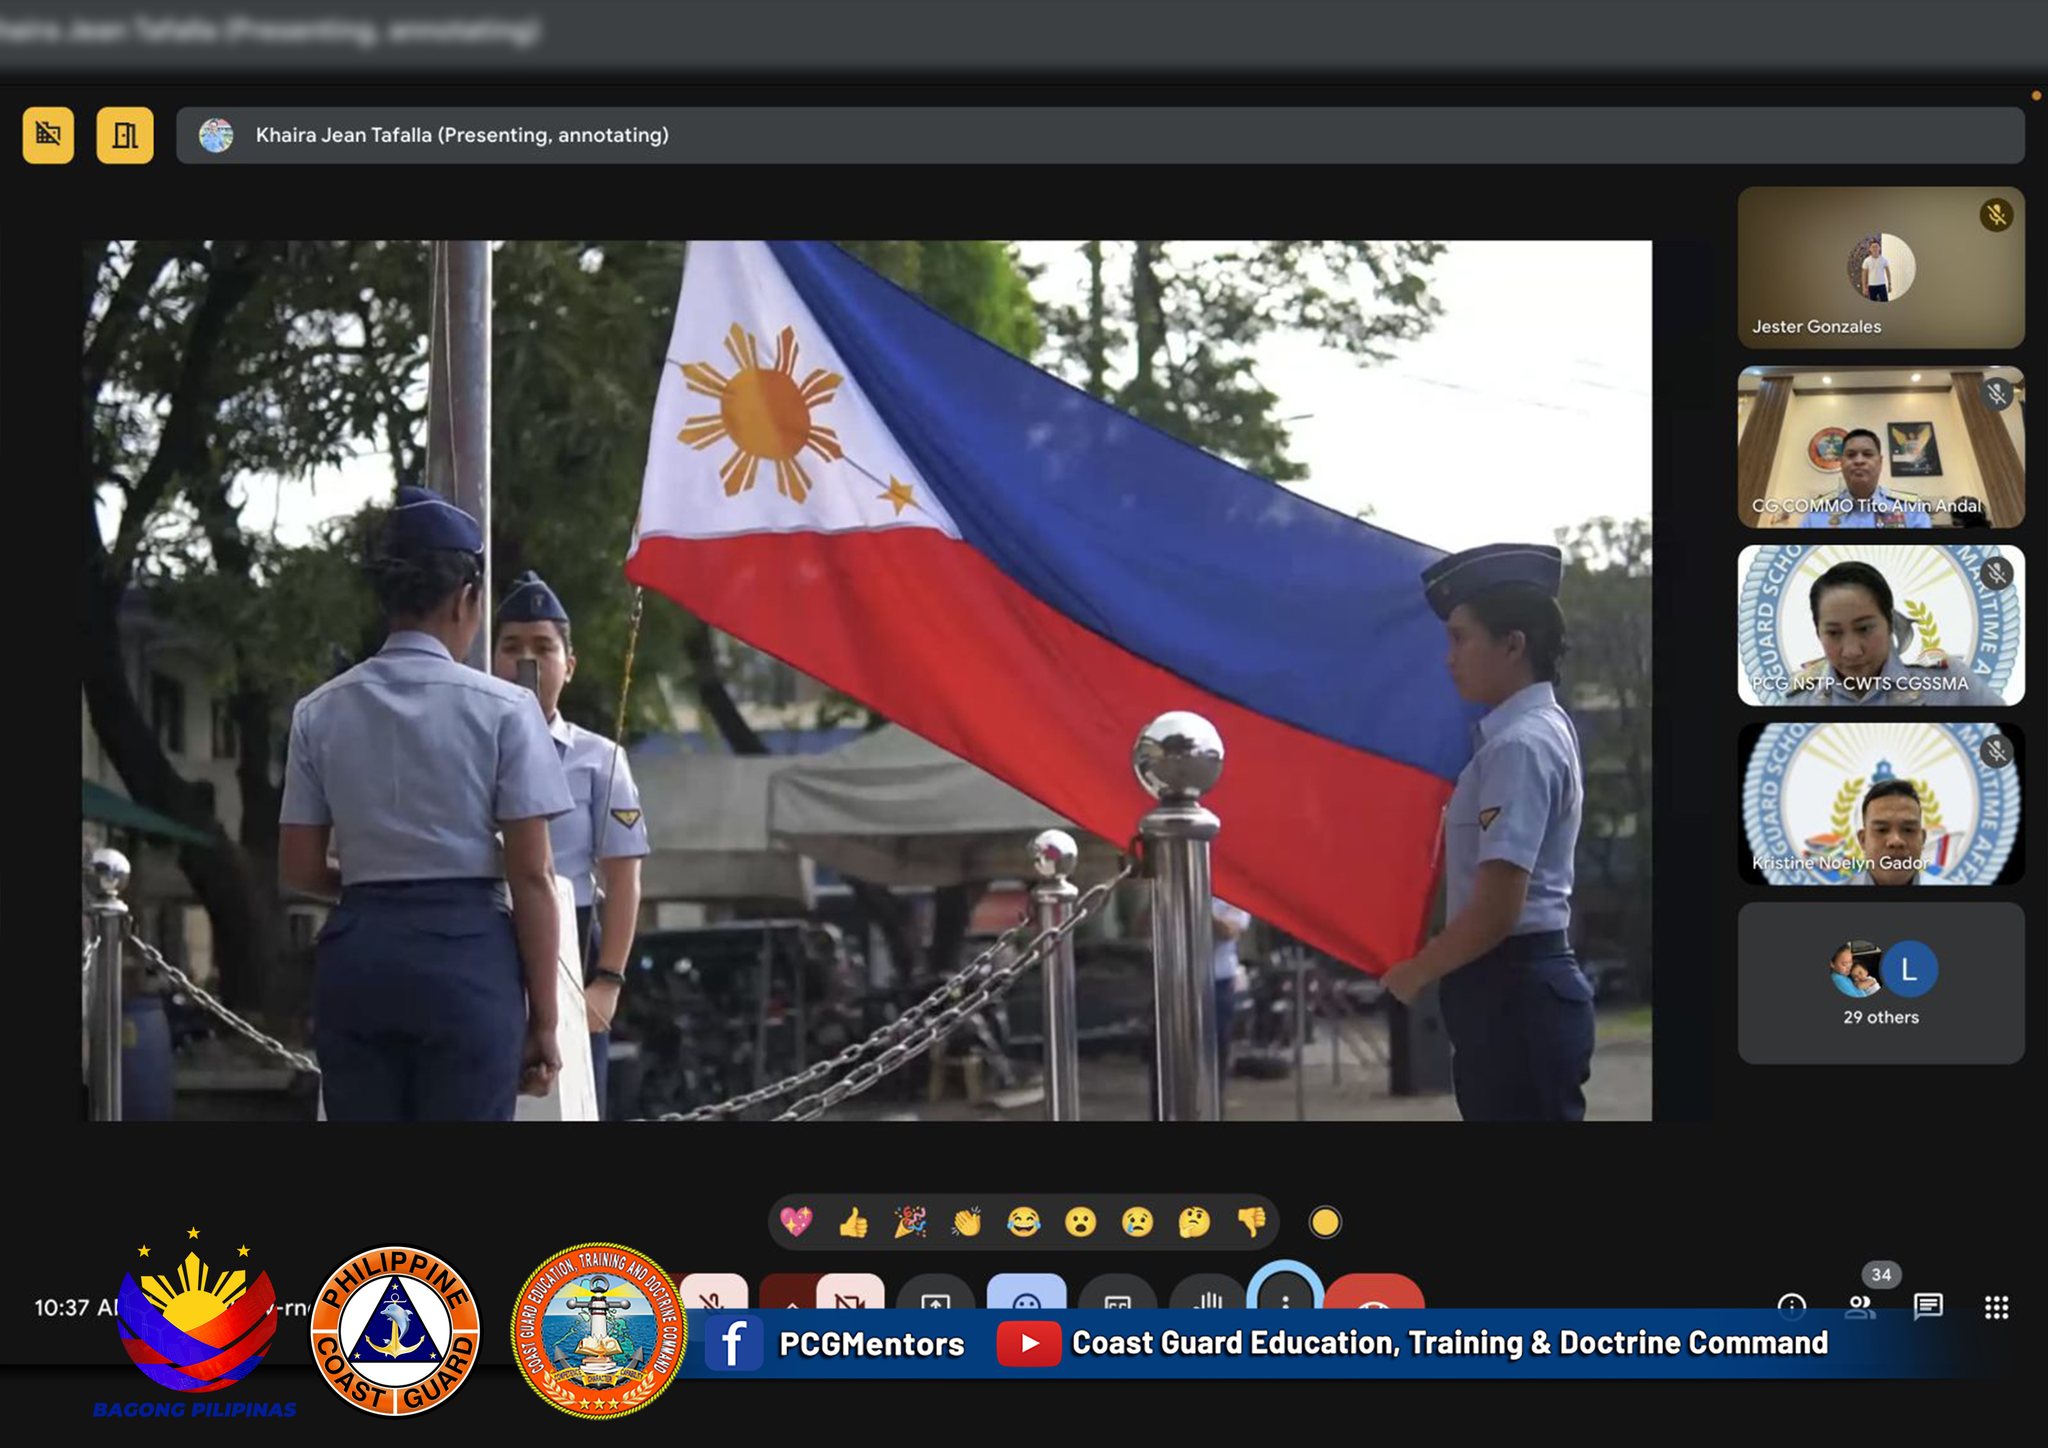This screenshot has width=2048, height=1448.
Task: Click the 34 participants count badge
Action: point(1881,1274)
